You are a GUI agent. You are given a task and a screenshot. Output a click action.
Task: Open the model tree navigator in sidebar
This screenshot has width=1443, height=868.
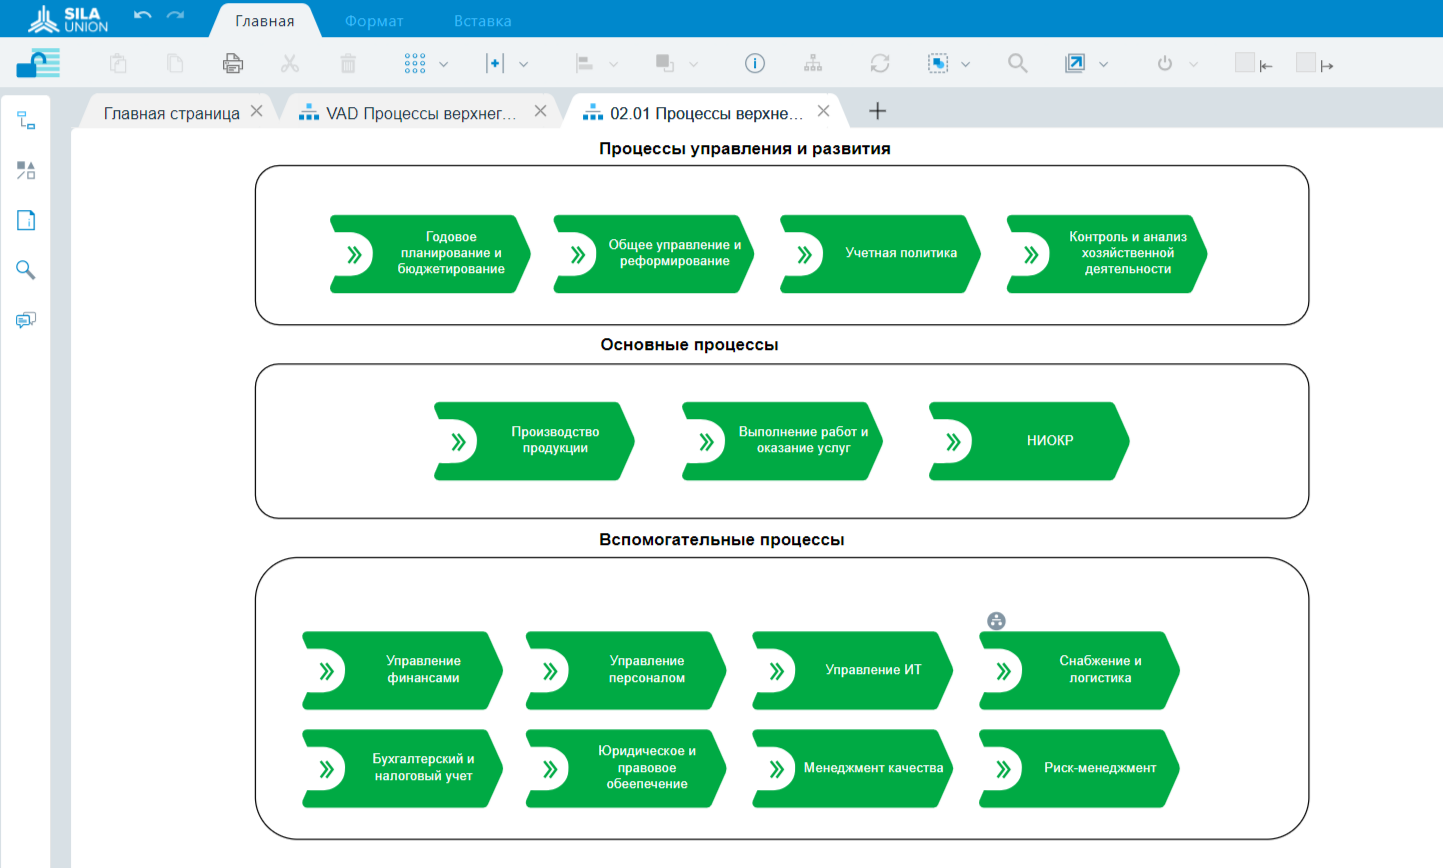coord(26,121)
